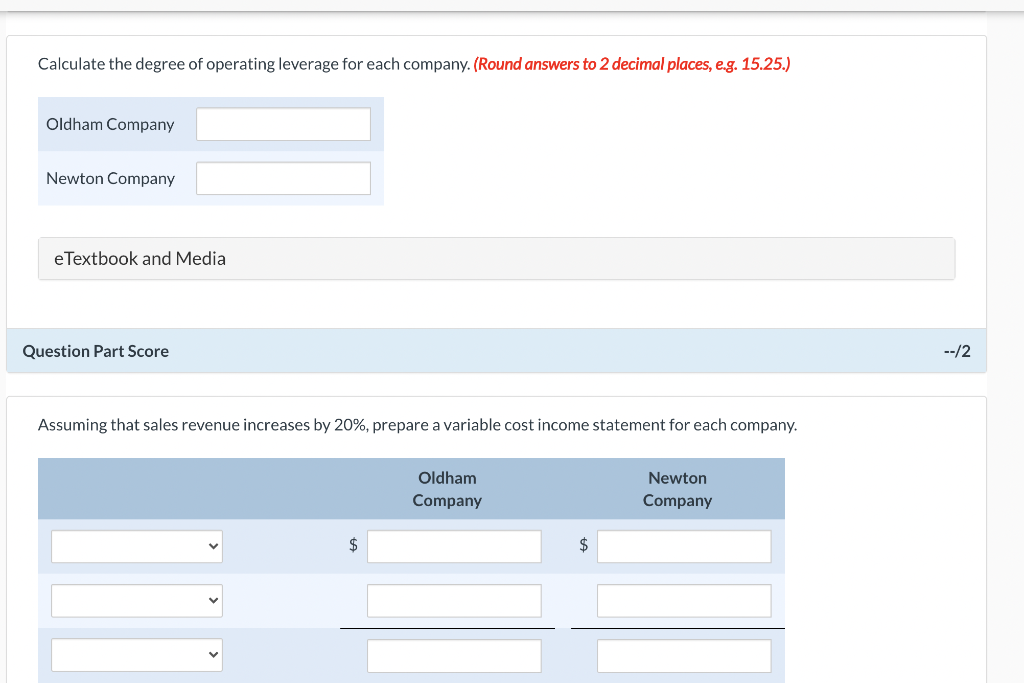This screenshot has height=683, width=1024.
Task: Click the Newton Company leverage input field
Action: click(x=283, y=178)
